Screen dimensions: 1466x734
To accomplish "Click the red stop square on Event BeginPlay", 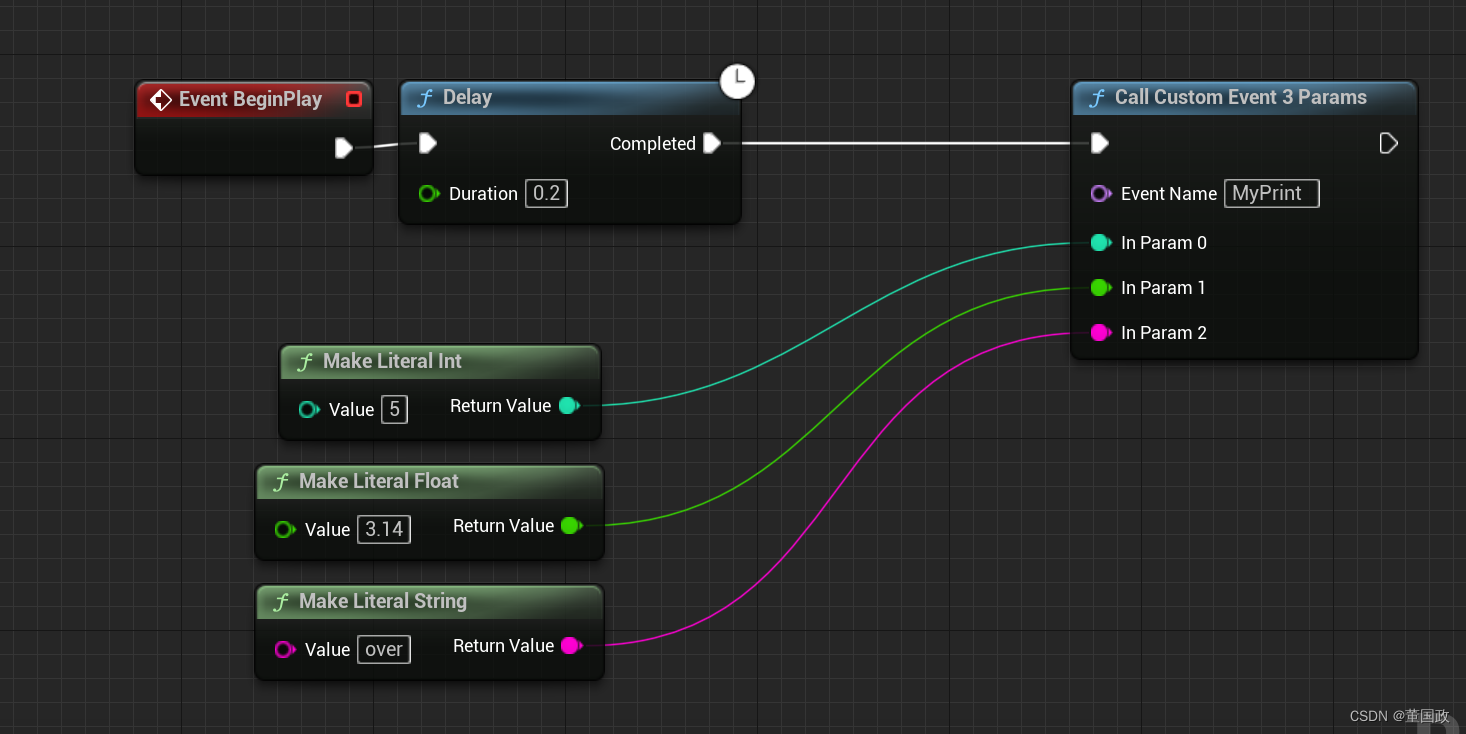I will click(353, 99).
